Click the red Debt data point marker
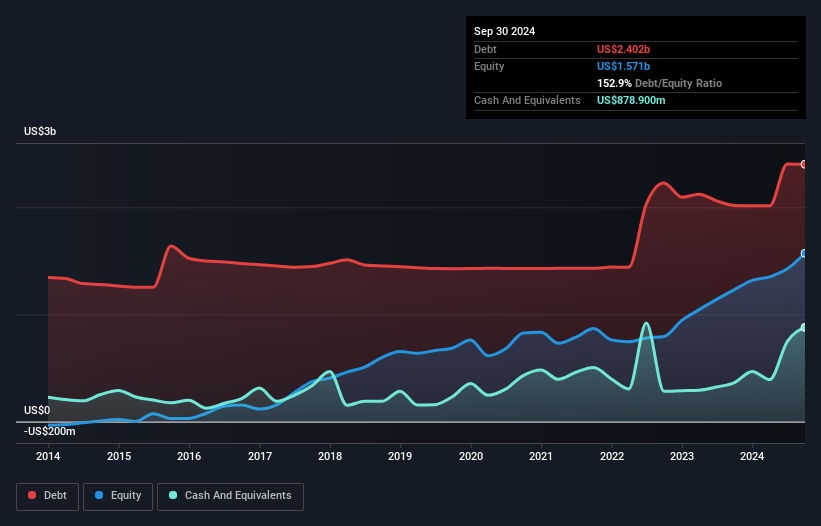Image resolution: width=821 pixels, height=526 pixels. pyautogui.click(x=804, y=164)
